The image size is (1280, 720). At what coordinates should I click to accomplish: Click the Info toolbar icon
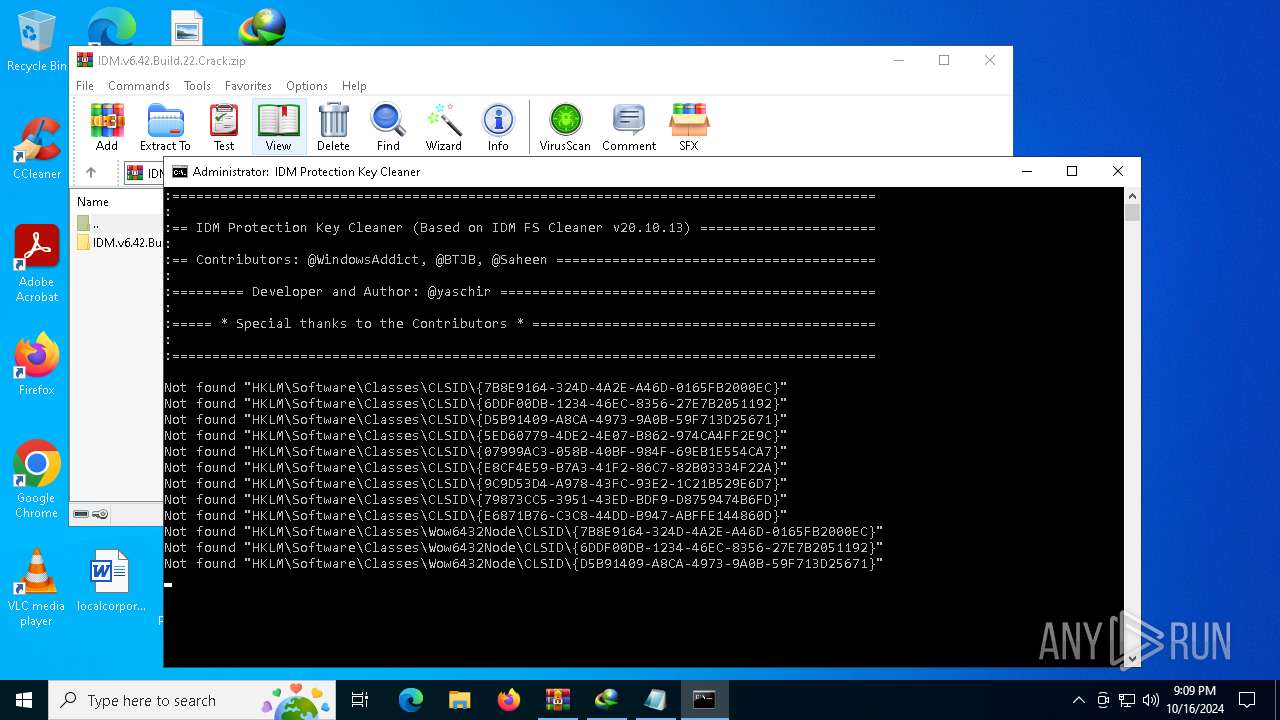coord(498,127)
